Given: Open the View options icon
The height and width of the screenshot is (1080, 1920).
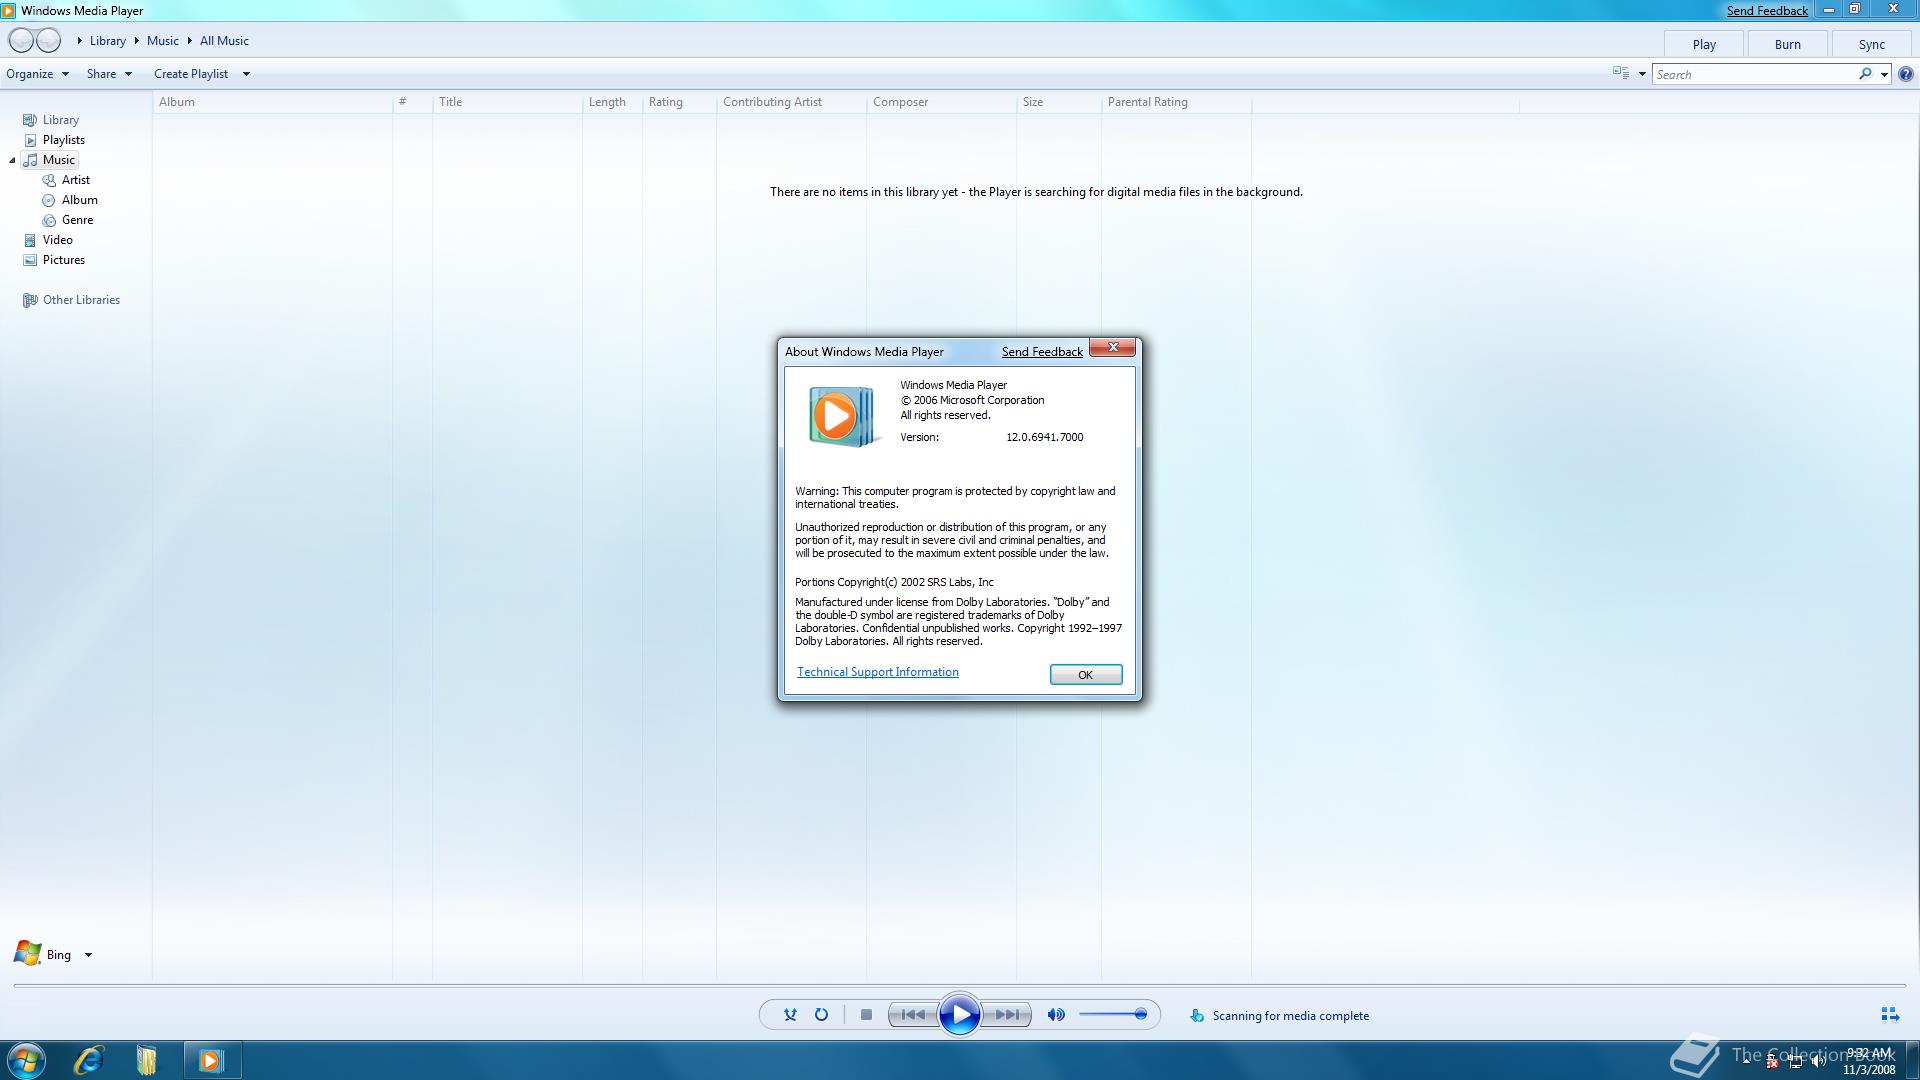Looking at the screenshot, I should tap(1621, 73).
